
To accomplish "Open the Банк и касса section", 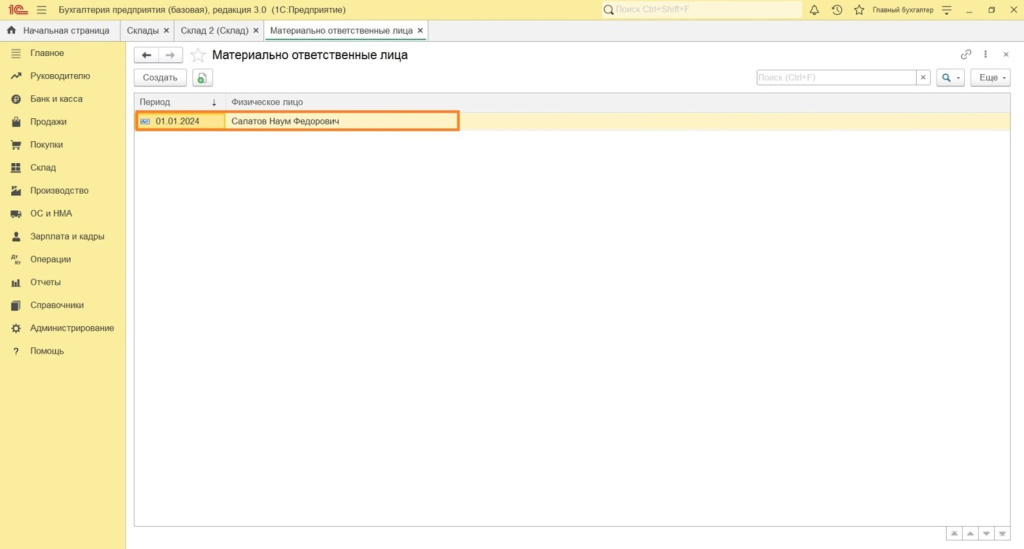I will click(x=56, y=99).
